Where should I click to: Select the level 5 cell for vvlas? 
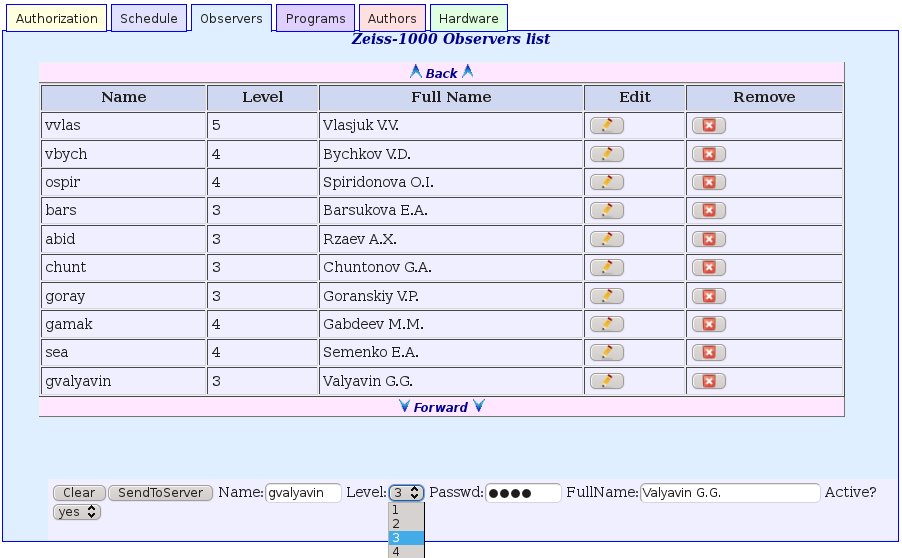(x=262, y=125)
